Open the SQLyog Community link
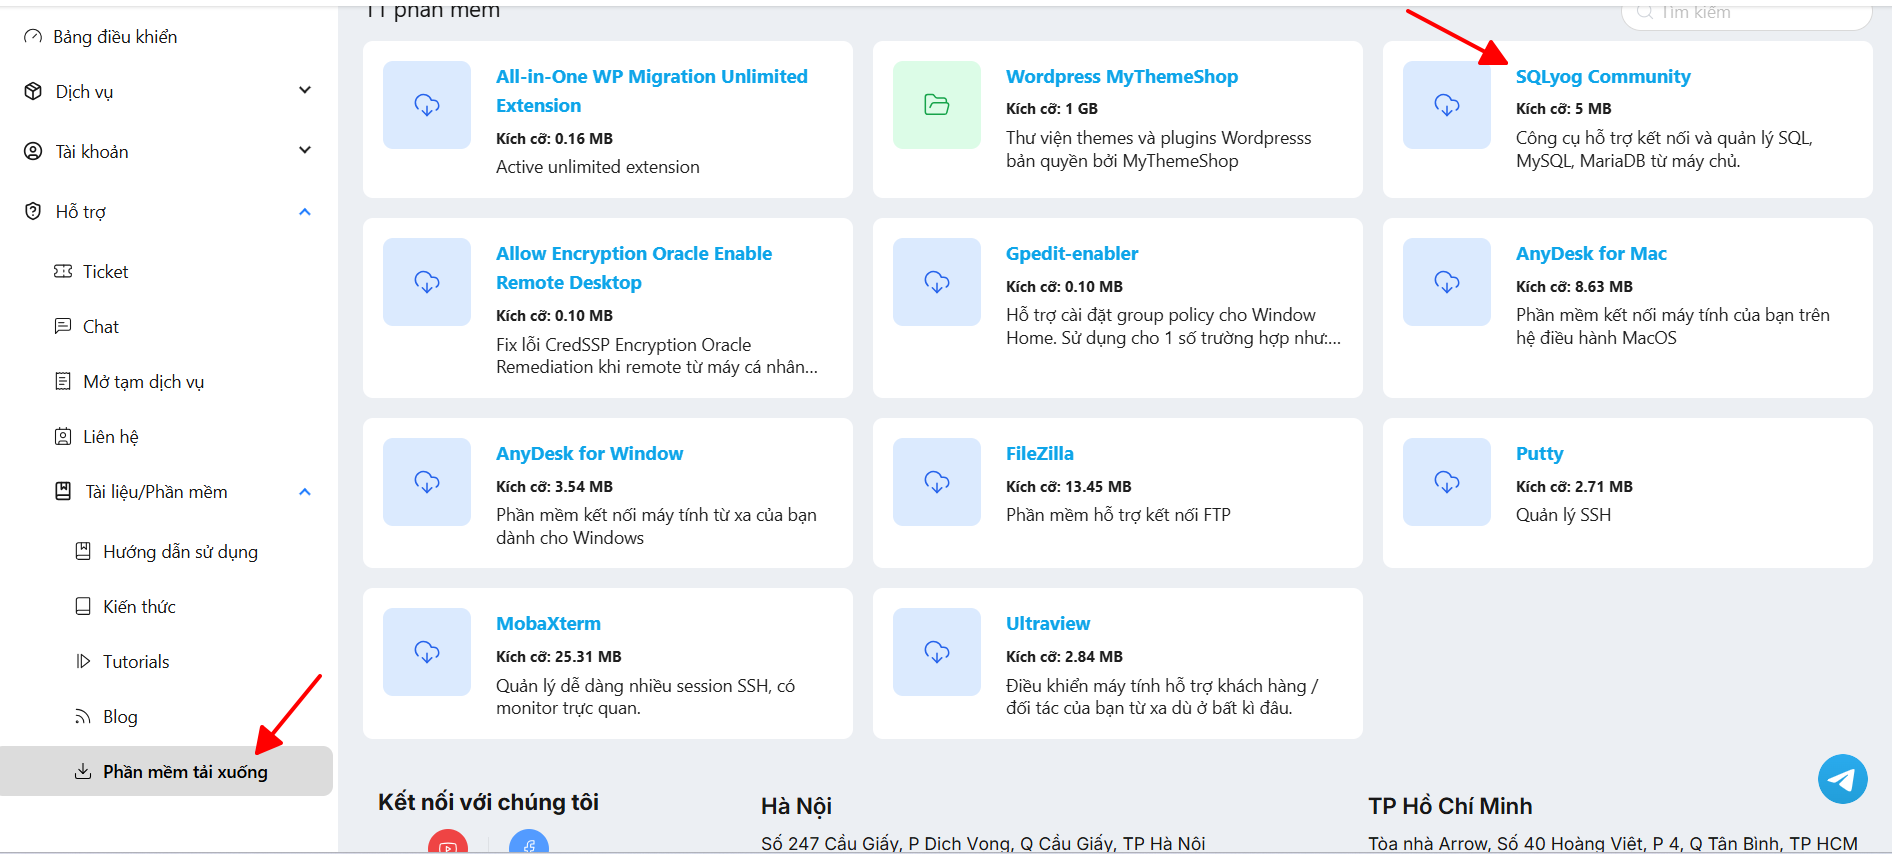Screen dimensions: 1892x854 (x=1603, y=77)
